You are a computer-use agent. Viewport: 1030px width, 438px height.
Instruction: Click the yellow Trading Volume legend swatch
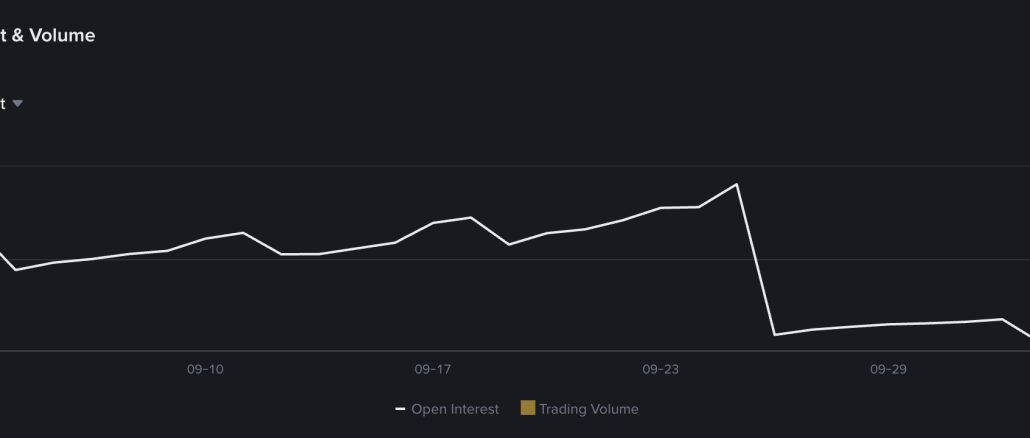tap(527, 408)
